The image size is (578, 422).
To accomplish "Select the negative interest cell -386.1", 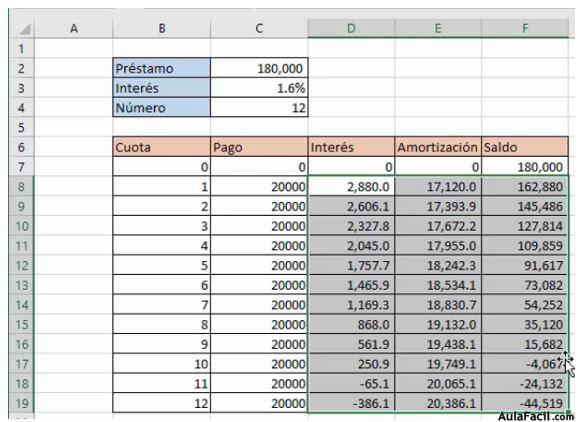I will (351, 403).
